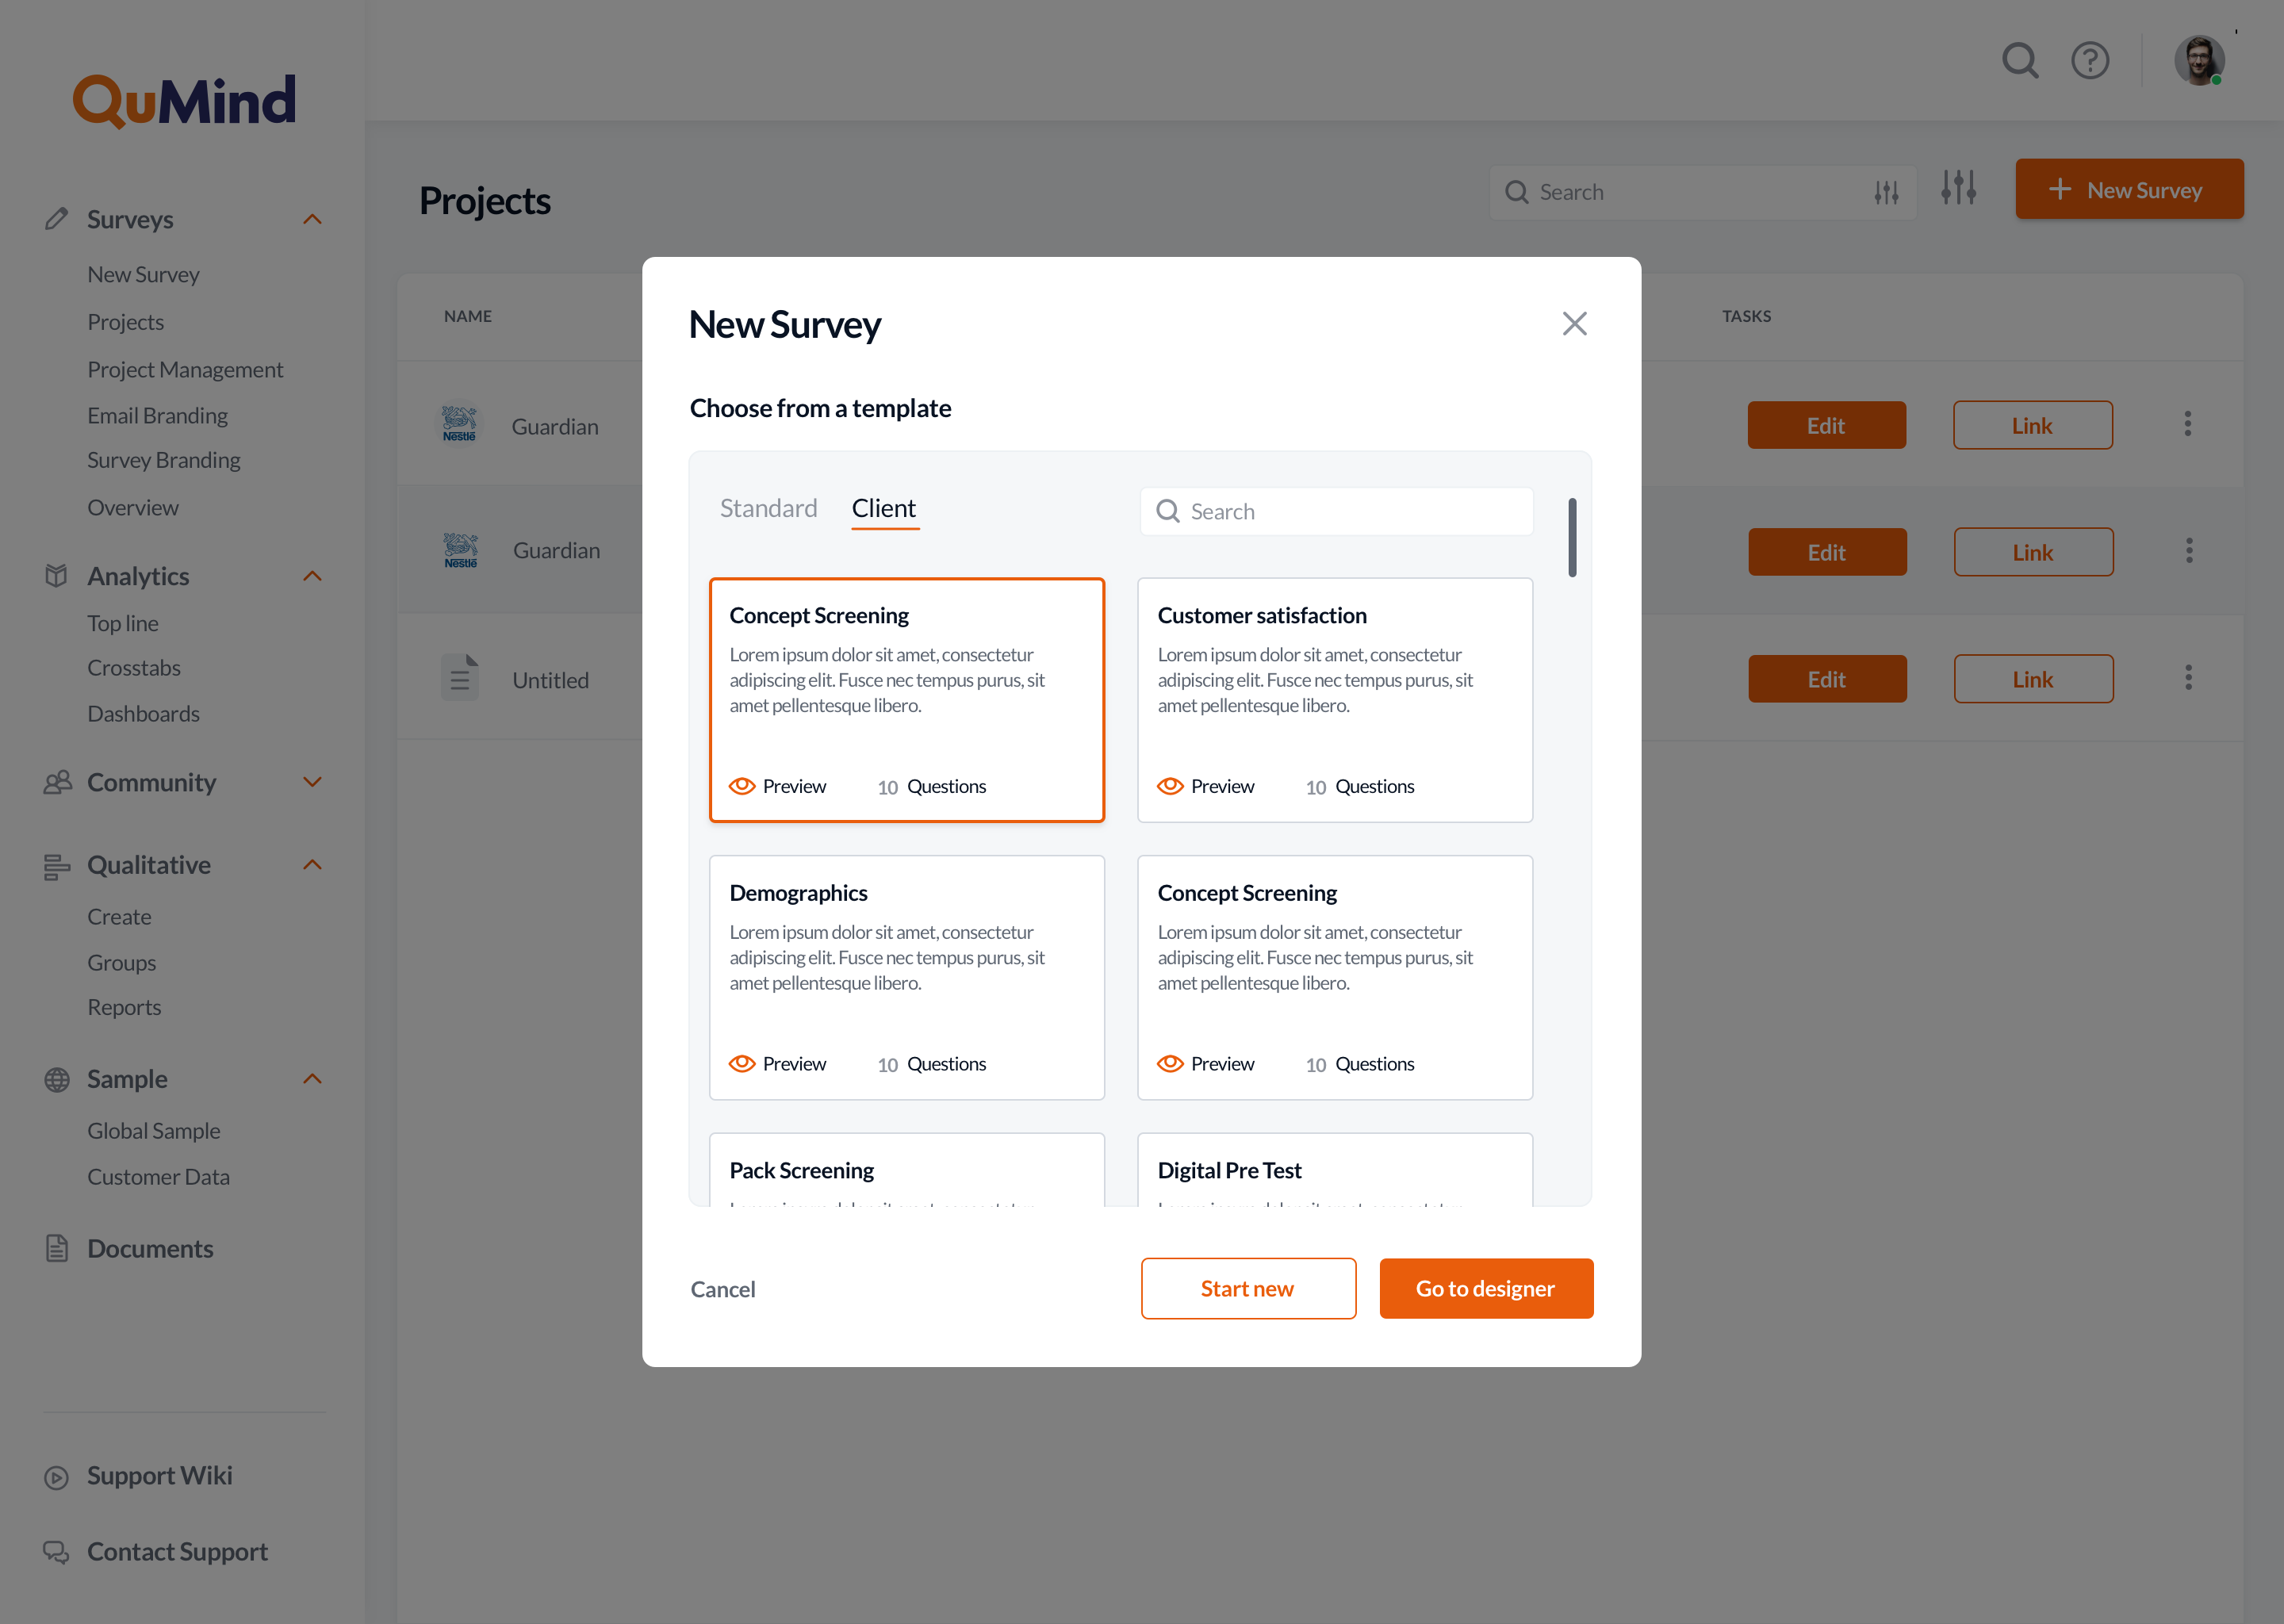
Task: Open Global Sample in sidebar
Action: click(153, 1131)
